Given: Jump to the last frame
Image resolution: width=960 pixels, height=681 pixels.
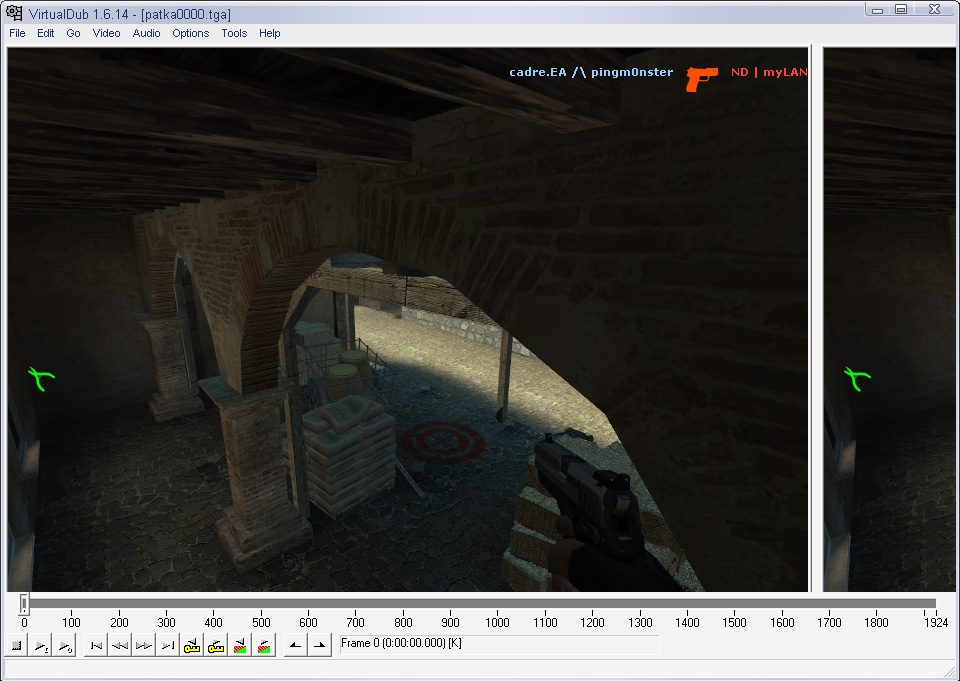Looking at the screenshot, I should tap(168, 645).
